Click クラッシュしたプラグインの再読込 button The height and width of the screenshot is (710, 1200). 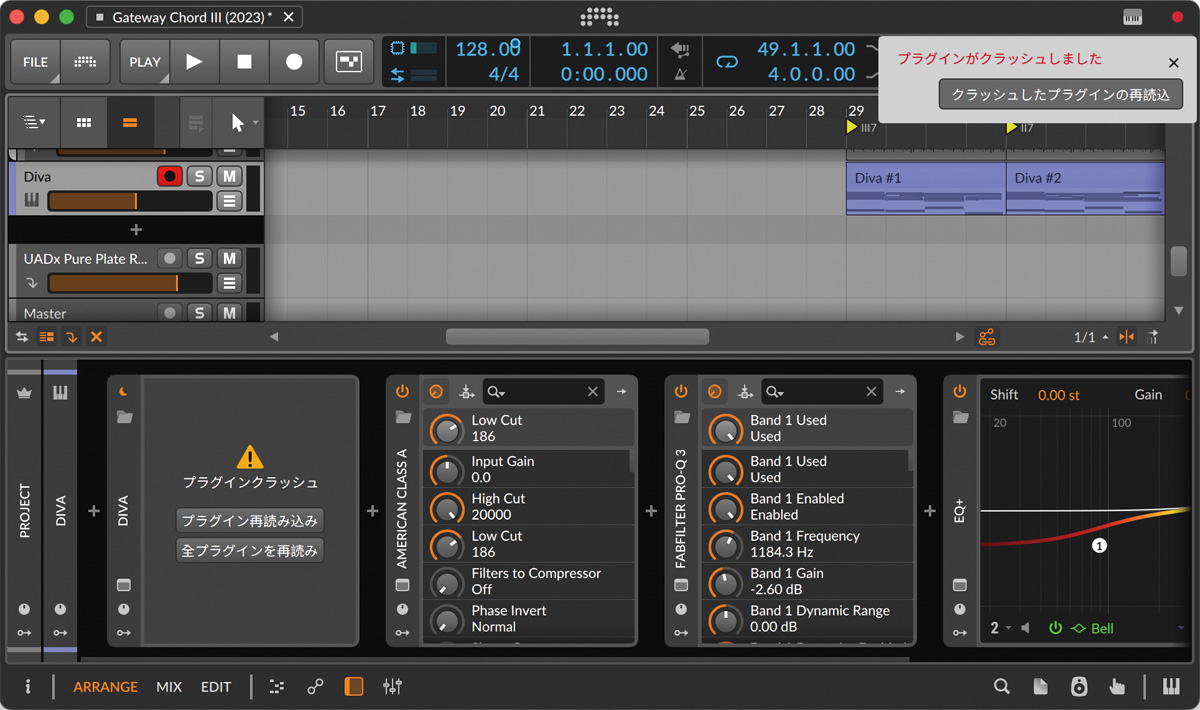pyautogui.click(x=1061, y=94)
